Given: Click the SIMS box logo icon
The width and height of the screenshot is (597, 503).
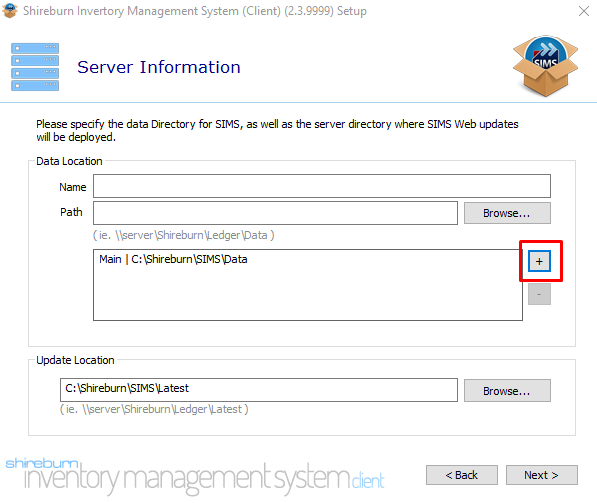Looking at the screenshot, I should 545,65.
